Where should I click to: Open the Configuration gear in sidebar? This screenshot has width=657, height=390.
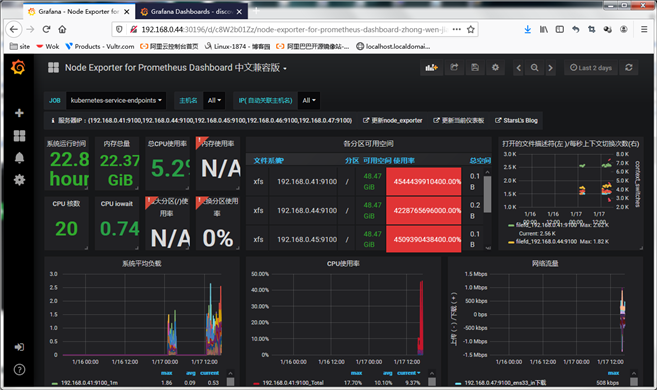19,180
